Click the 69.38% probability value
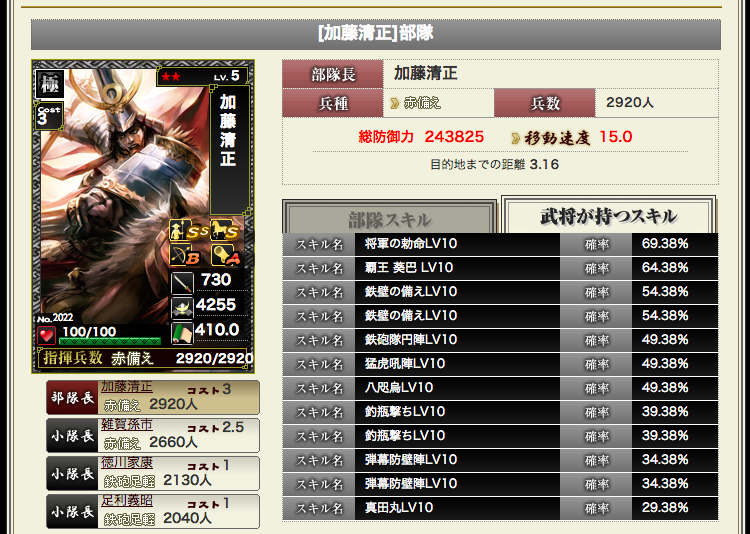The image size is (750, 534). (665, 244)
